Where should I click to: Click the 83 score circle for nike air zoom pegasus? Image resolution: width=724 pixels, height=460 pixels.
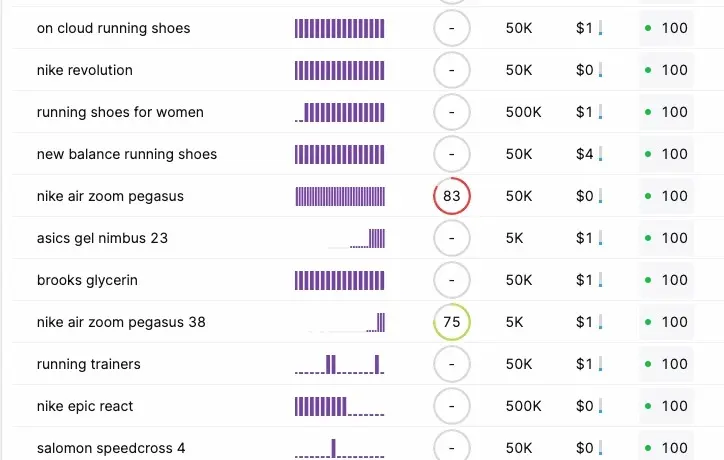(452, 196)
